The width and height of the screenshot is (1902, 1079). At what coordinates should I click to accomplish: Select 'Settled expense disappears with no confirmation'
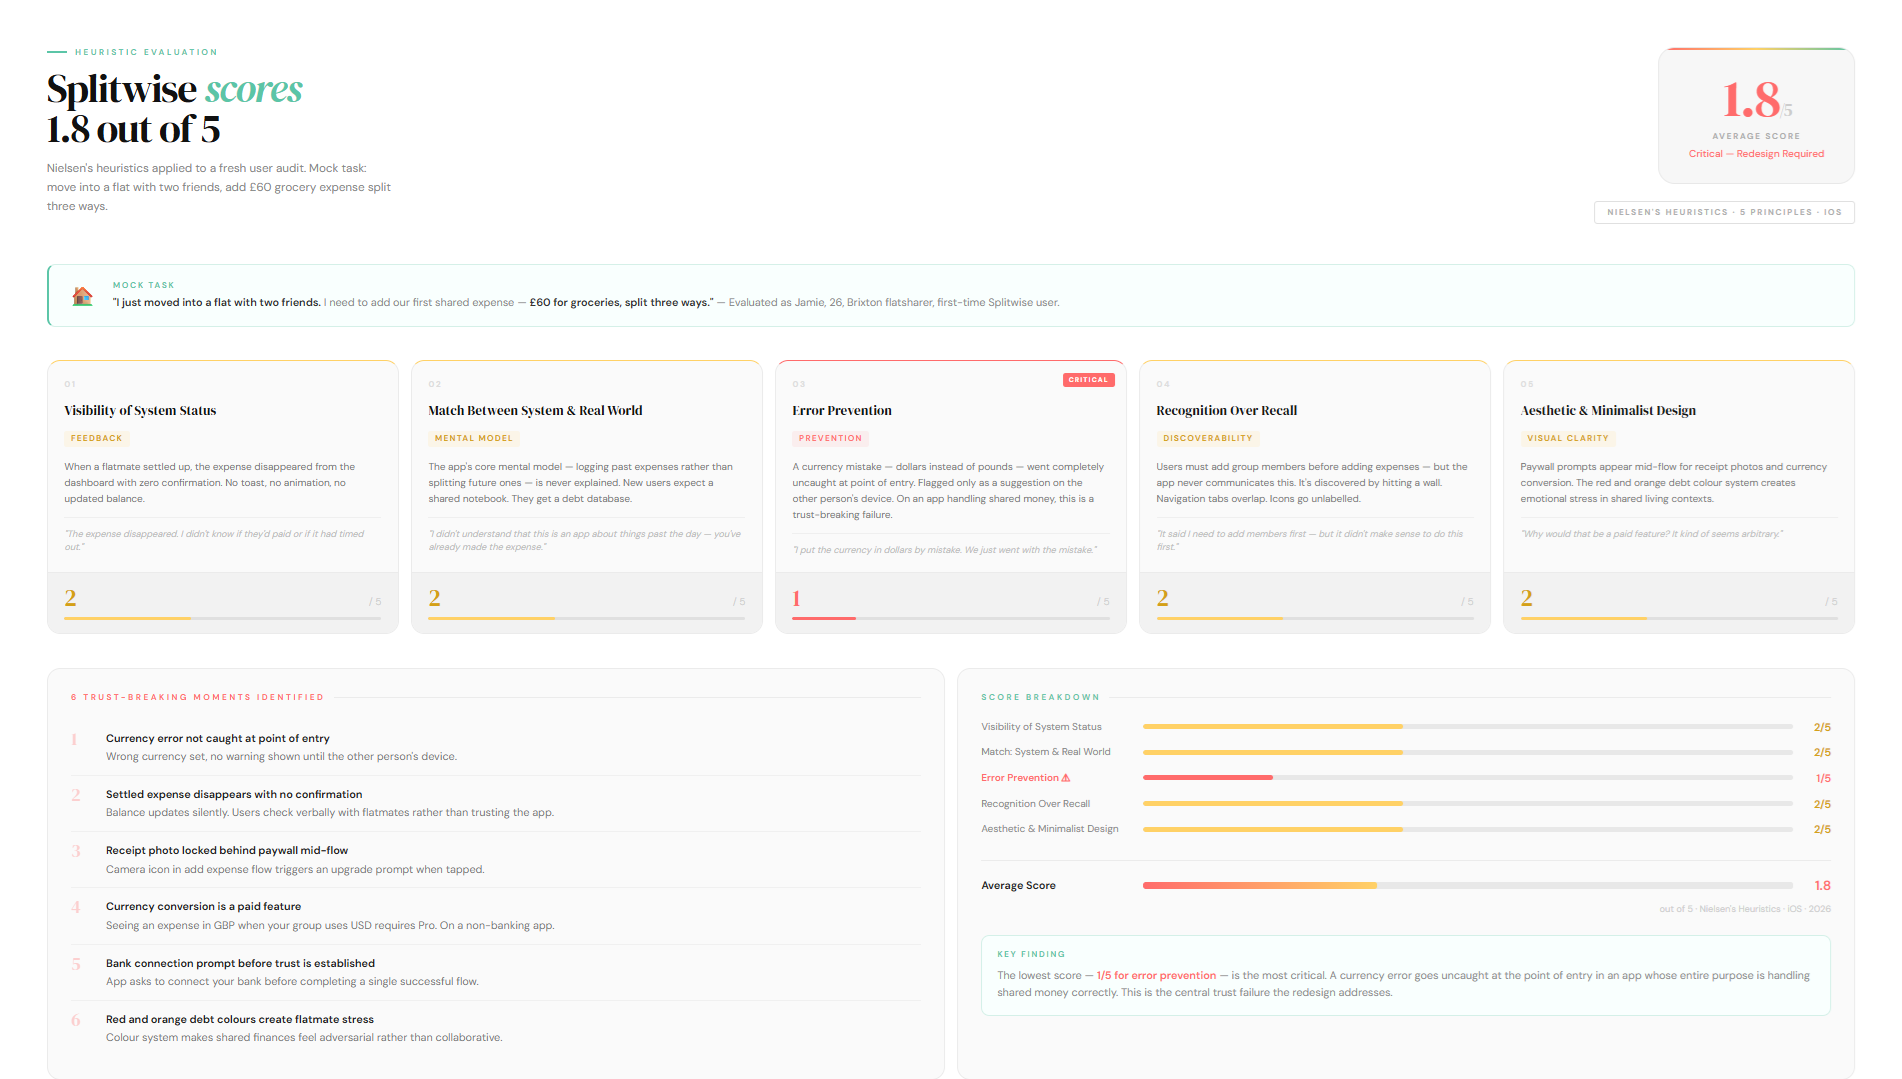[234, 795]
